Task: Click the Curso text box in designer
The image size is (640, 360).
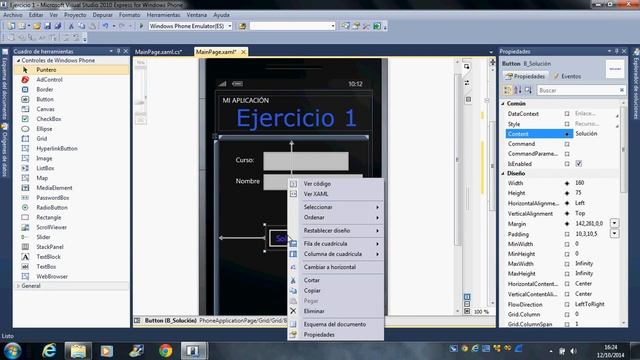Action: [306, 161]
